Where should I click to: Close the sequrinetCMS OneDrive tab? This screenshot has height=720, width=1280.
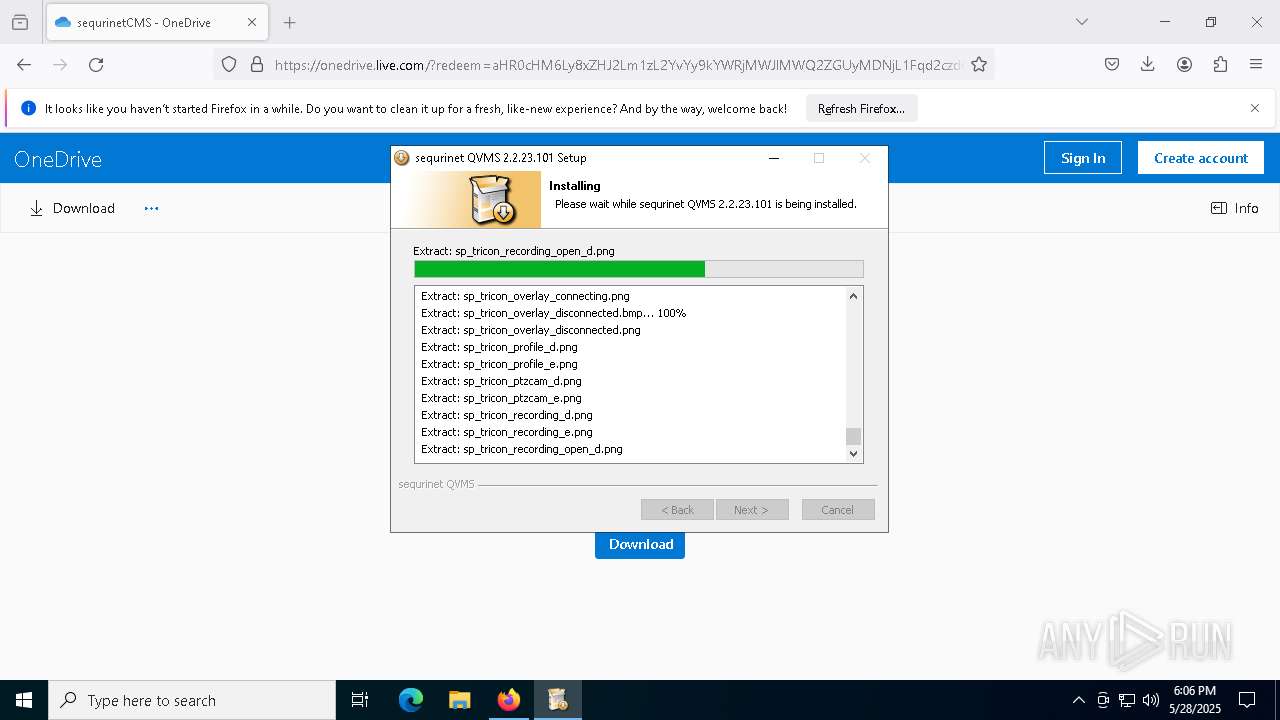pyautogui.click(x=252, y=22)
